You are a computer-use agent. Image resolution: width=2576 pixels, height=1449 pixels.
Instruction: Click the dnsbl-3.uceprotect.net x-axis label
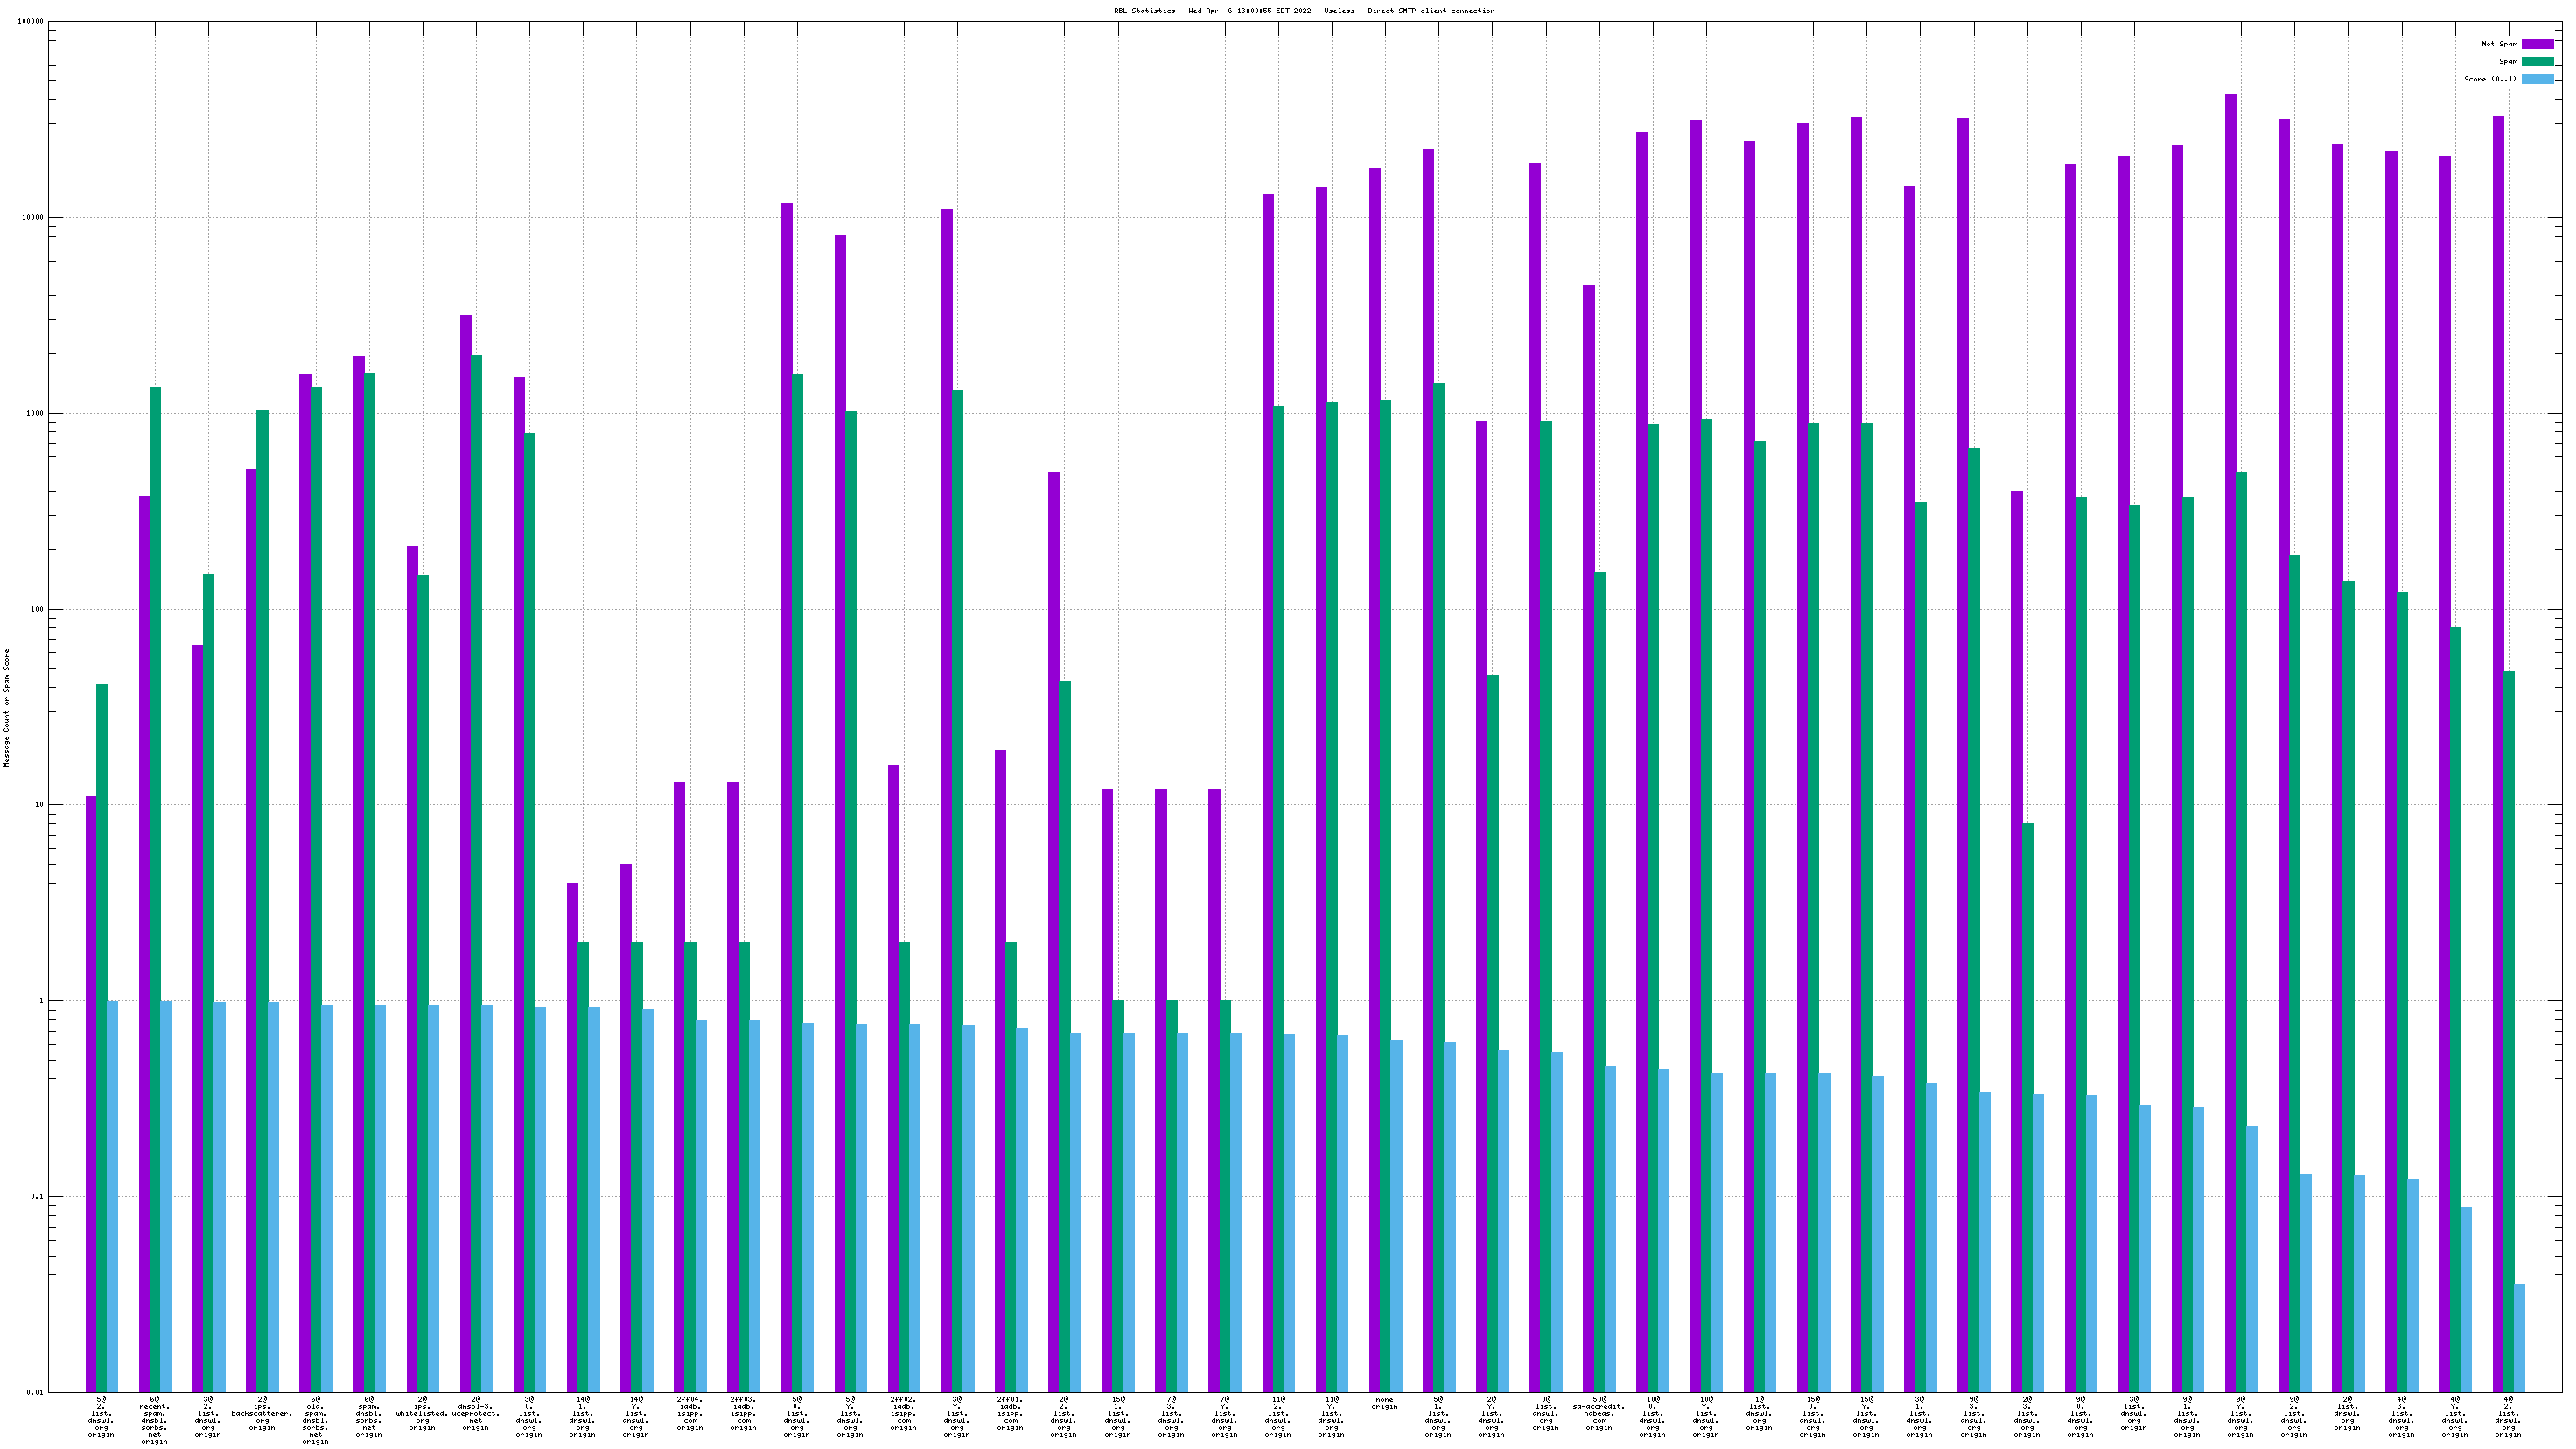click(476, 1413)
